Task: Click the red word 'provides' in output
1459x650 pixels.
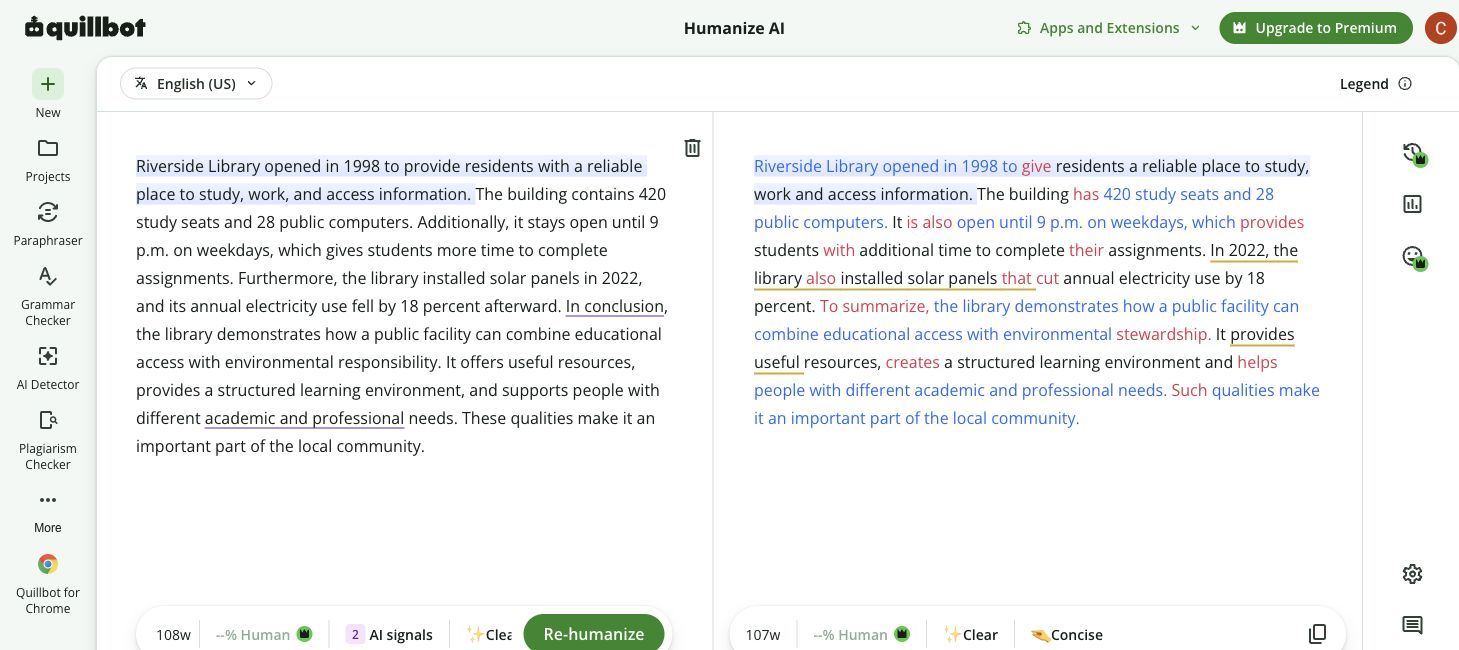Action: coord(1272,222)
